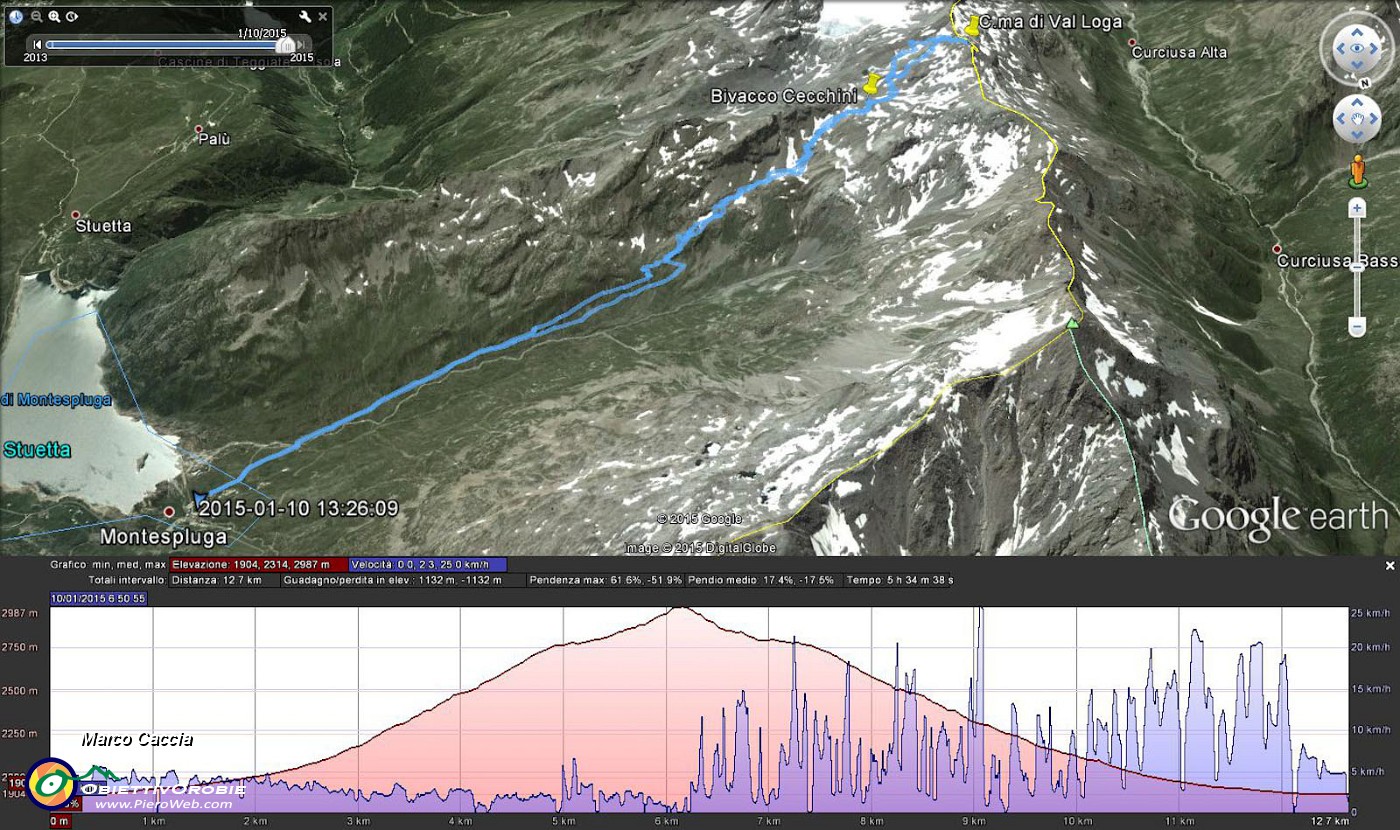Click the Tempo: 5 h 34 m 38 s value
The height and width of the screenshot is (830, 1400).
[900, 580]
